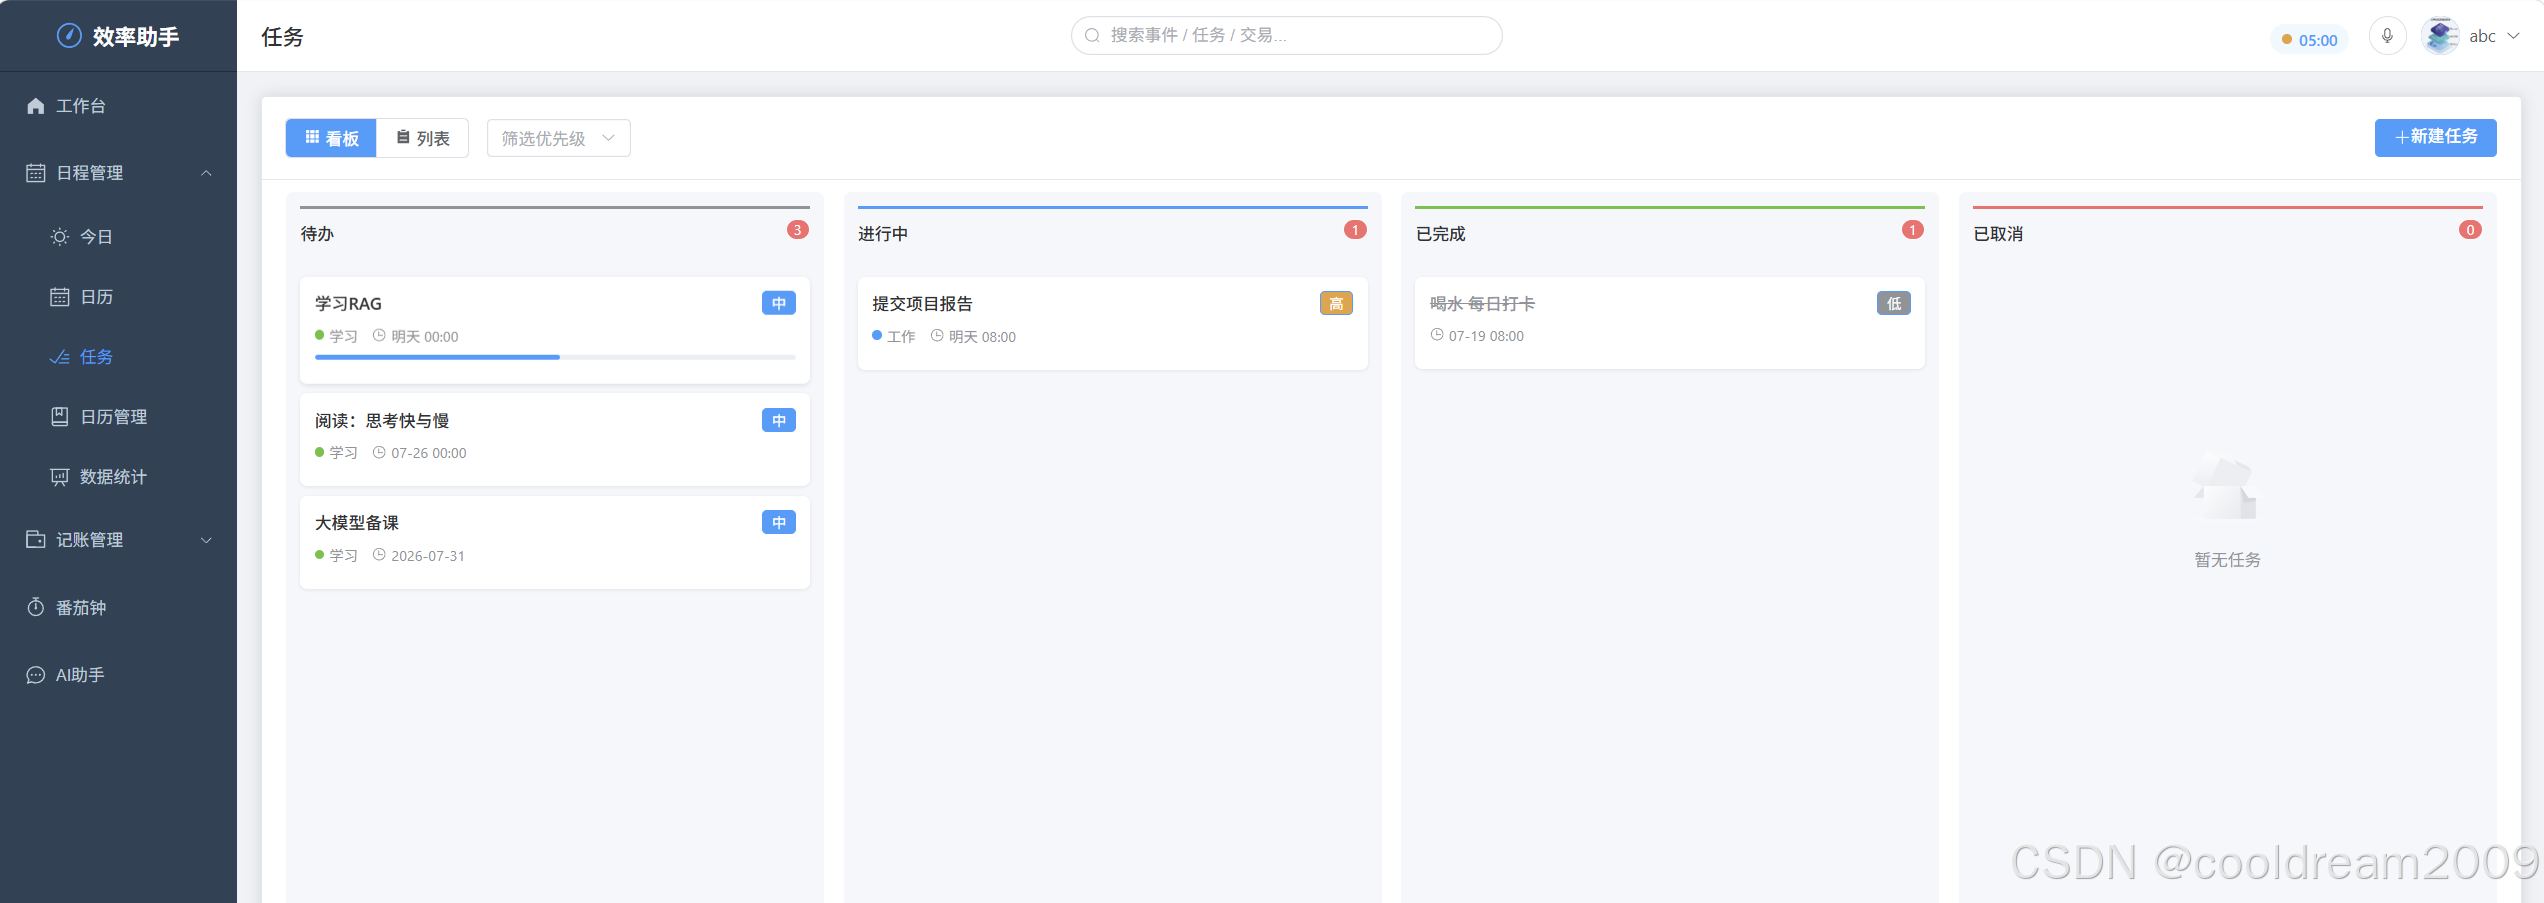
Task: Click the 数据统计 chart icon
Action: [60, 477]
